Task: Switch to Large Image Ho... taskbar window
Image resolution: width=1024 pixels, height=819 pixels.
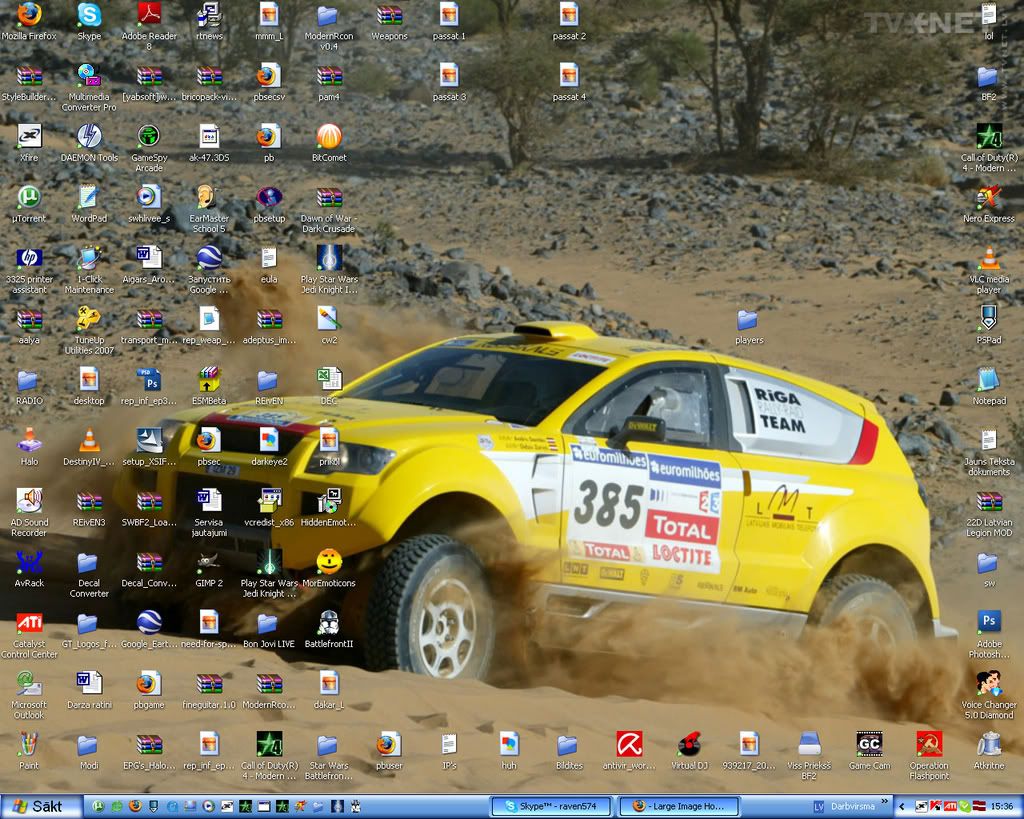Action: pyautogui.click(x=678, y=807)
